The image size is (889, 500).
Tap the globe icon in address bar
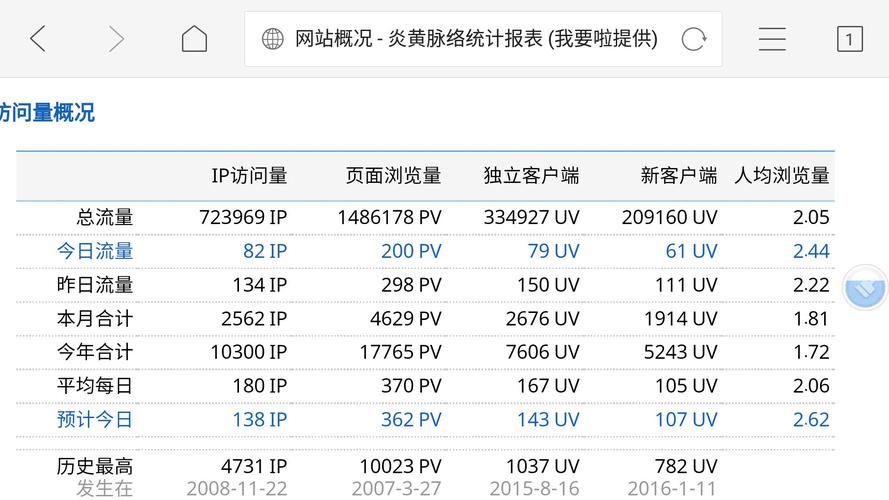272,39
